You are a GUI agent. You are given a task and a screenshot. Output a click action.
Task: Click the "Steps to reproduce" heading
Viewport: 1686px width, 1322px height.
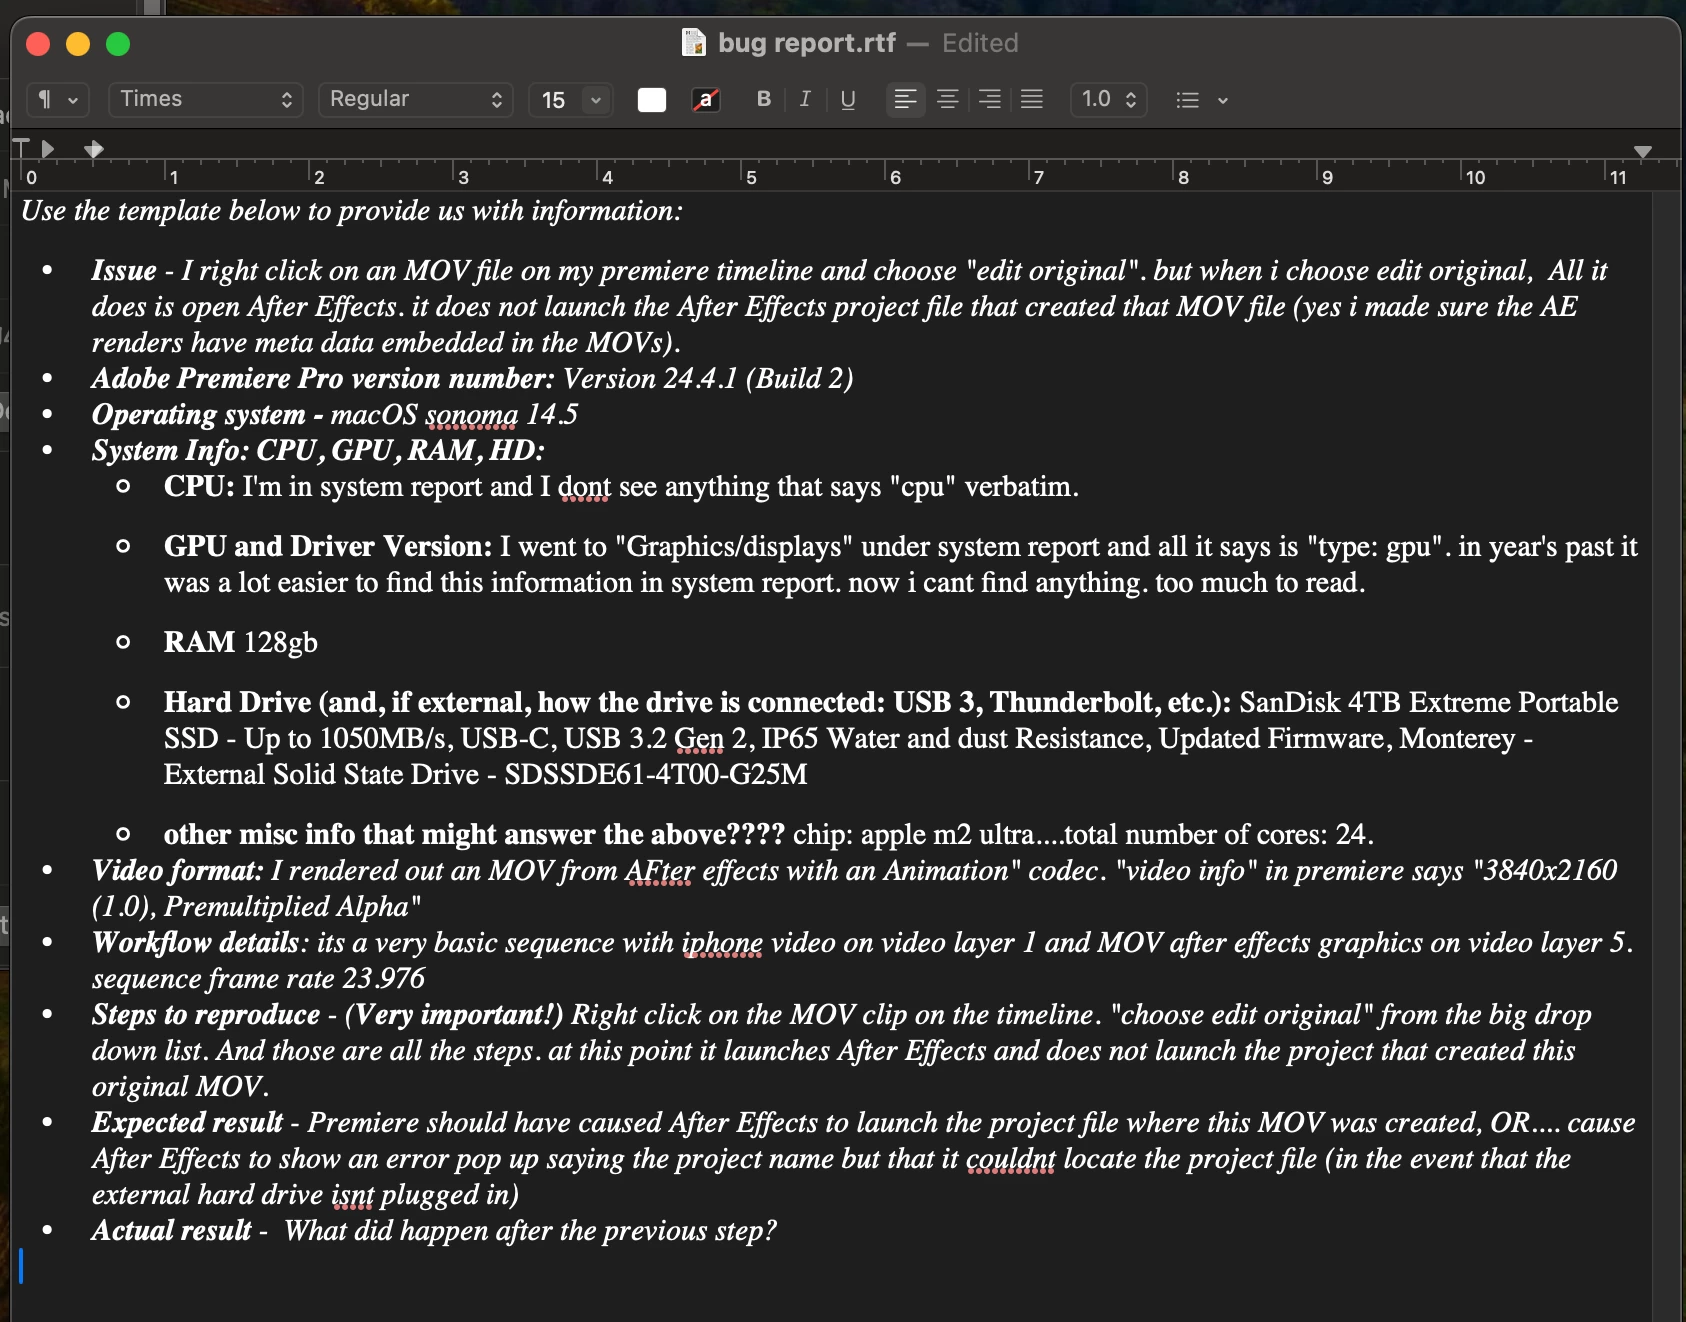205,1014
